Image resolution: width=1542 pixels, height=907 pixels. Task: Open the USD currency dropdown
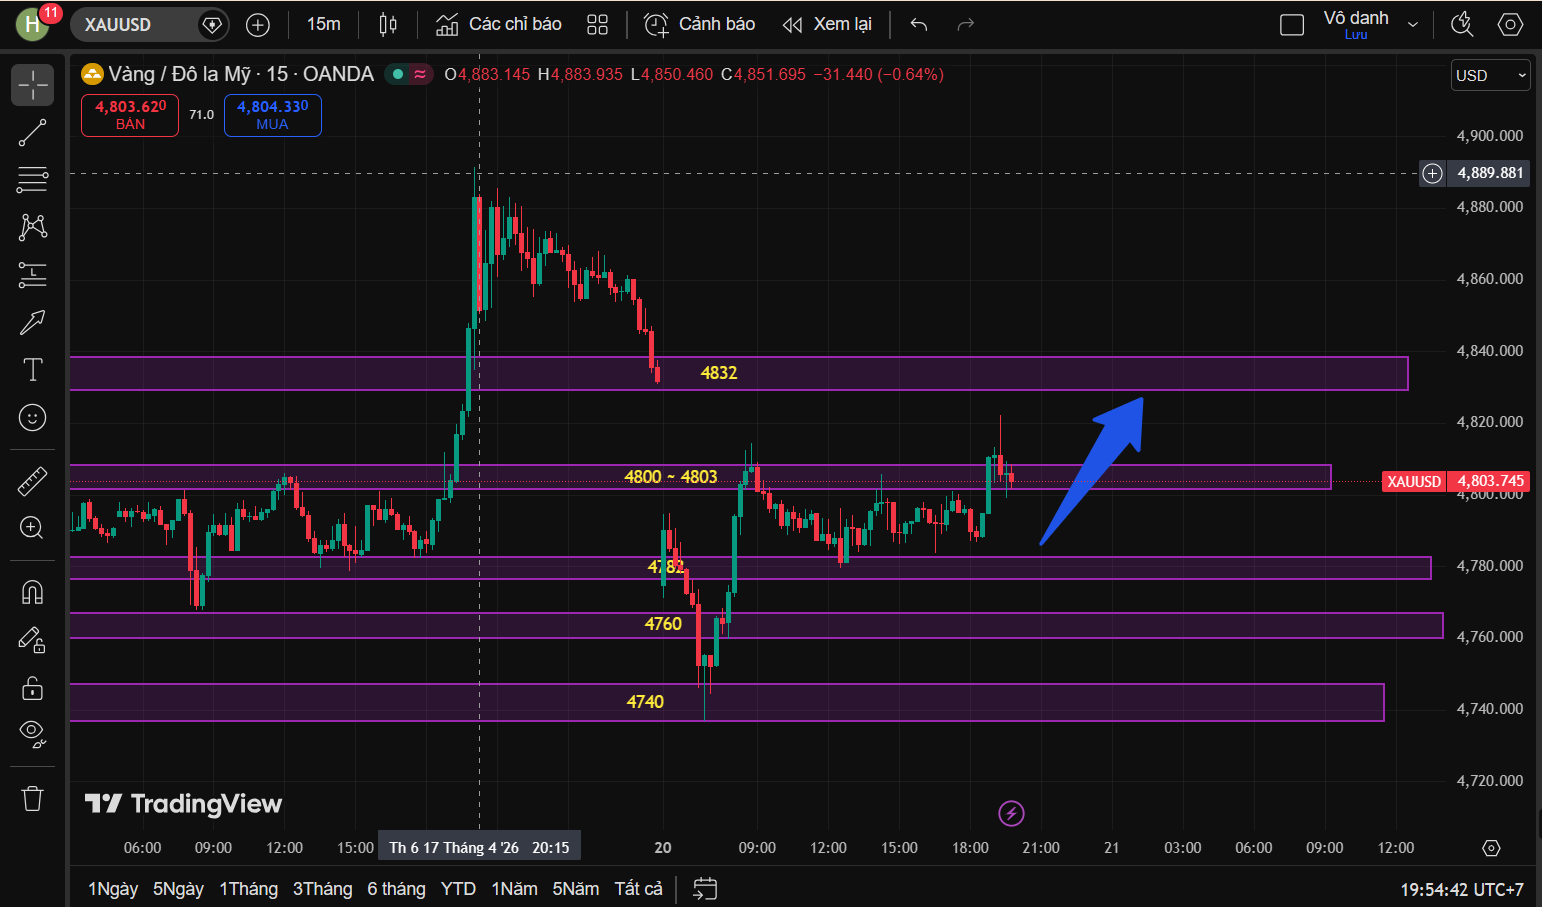(x=1491, y=75)
